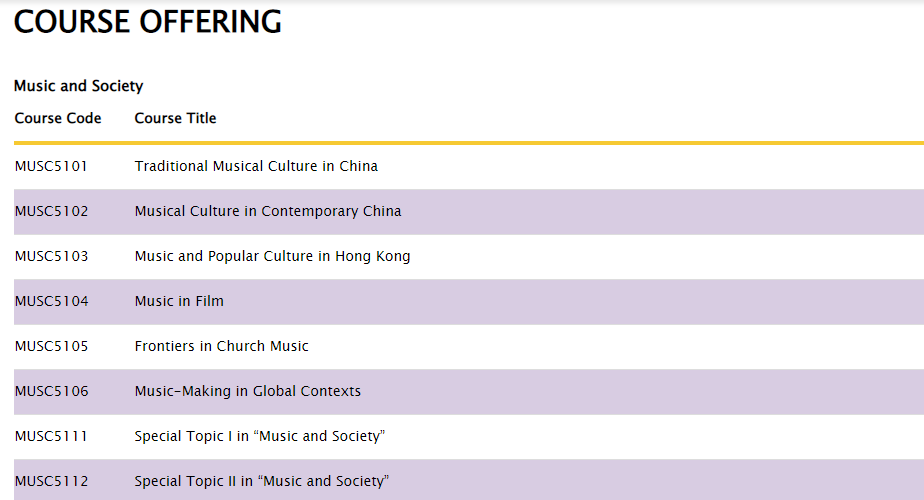Select course code MUSC5112

coord(51,481)
